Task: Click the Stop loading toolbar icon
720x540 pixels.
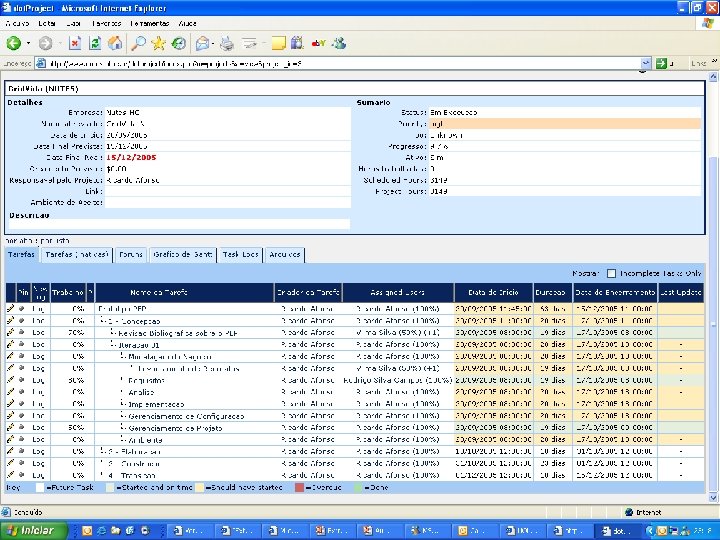Action: tap(75, 43)
